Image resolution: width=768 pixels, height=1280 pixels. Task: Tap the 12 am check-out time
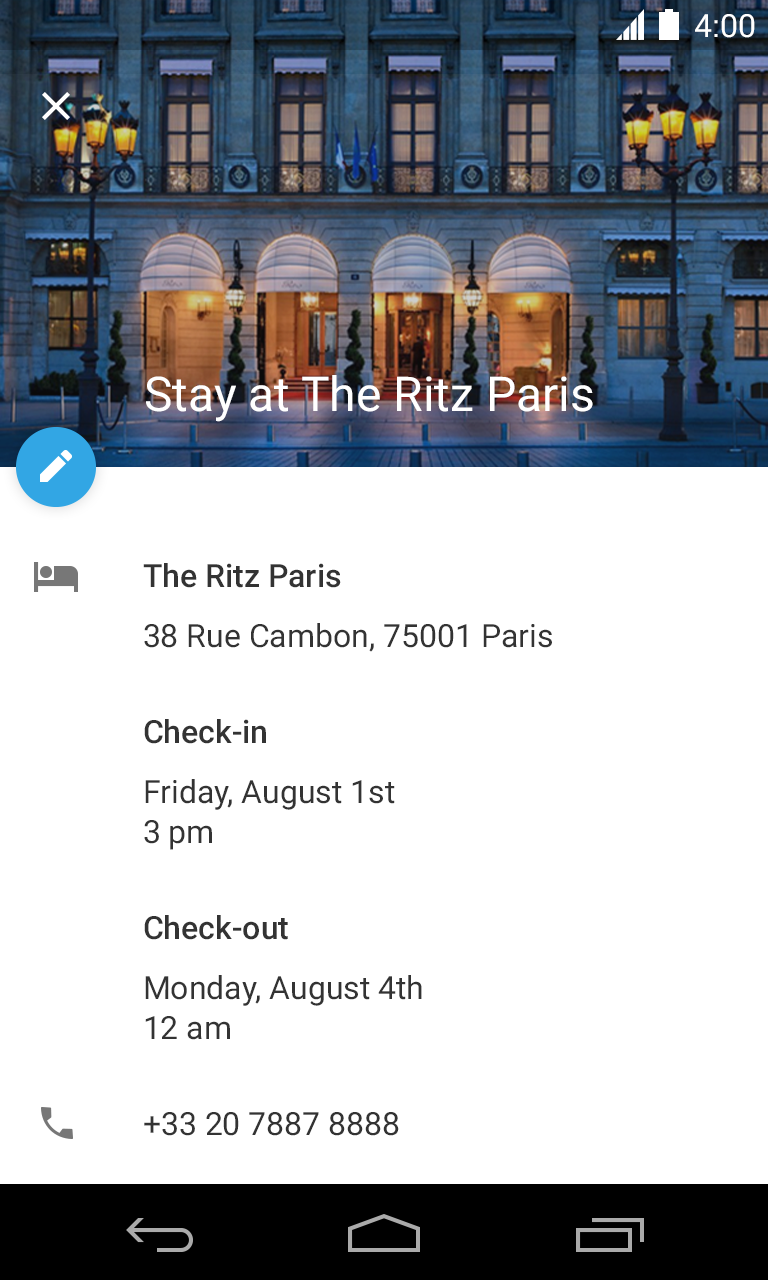click(188, 1028)
